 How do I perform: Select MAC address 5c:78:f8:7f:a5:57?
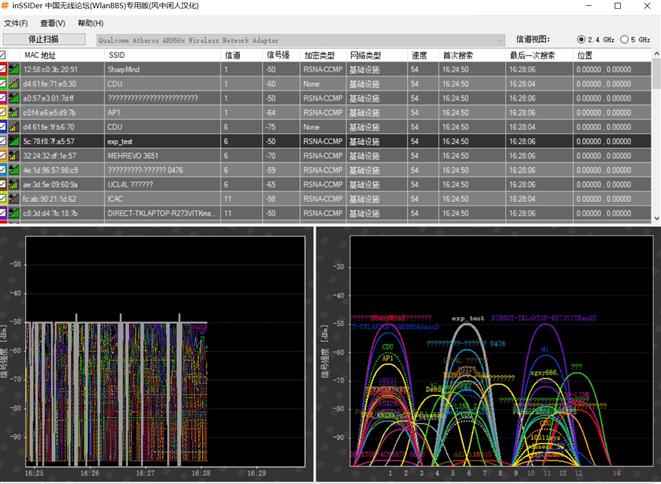49,141
